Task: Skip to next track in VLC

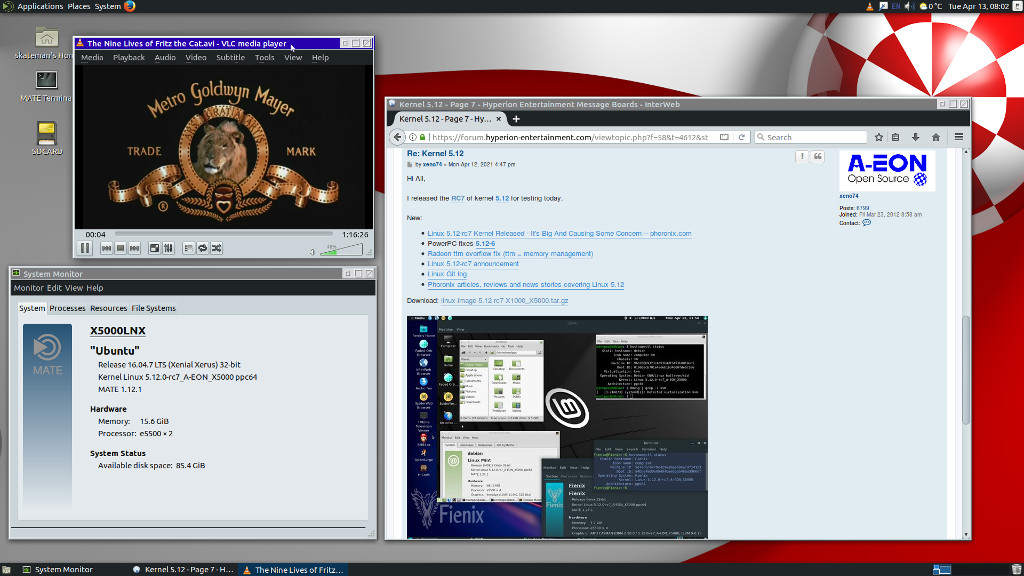Action: (135, 248)
